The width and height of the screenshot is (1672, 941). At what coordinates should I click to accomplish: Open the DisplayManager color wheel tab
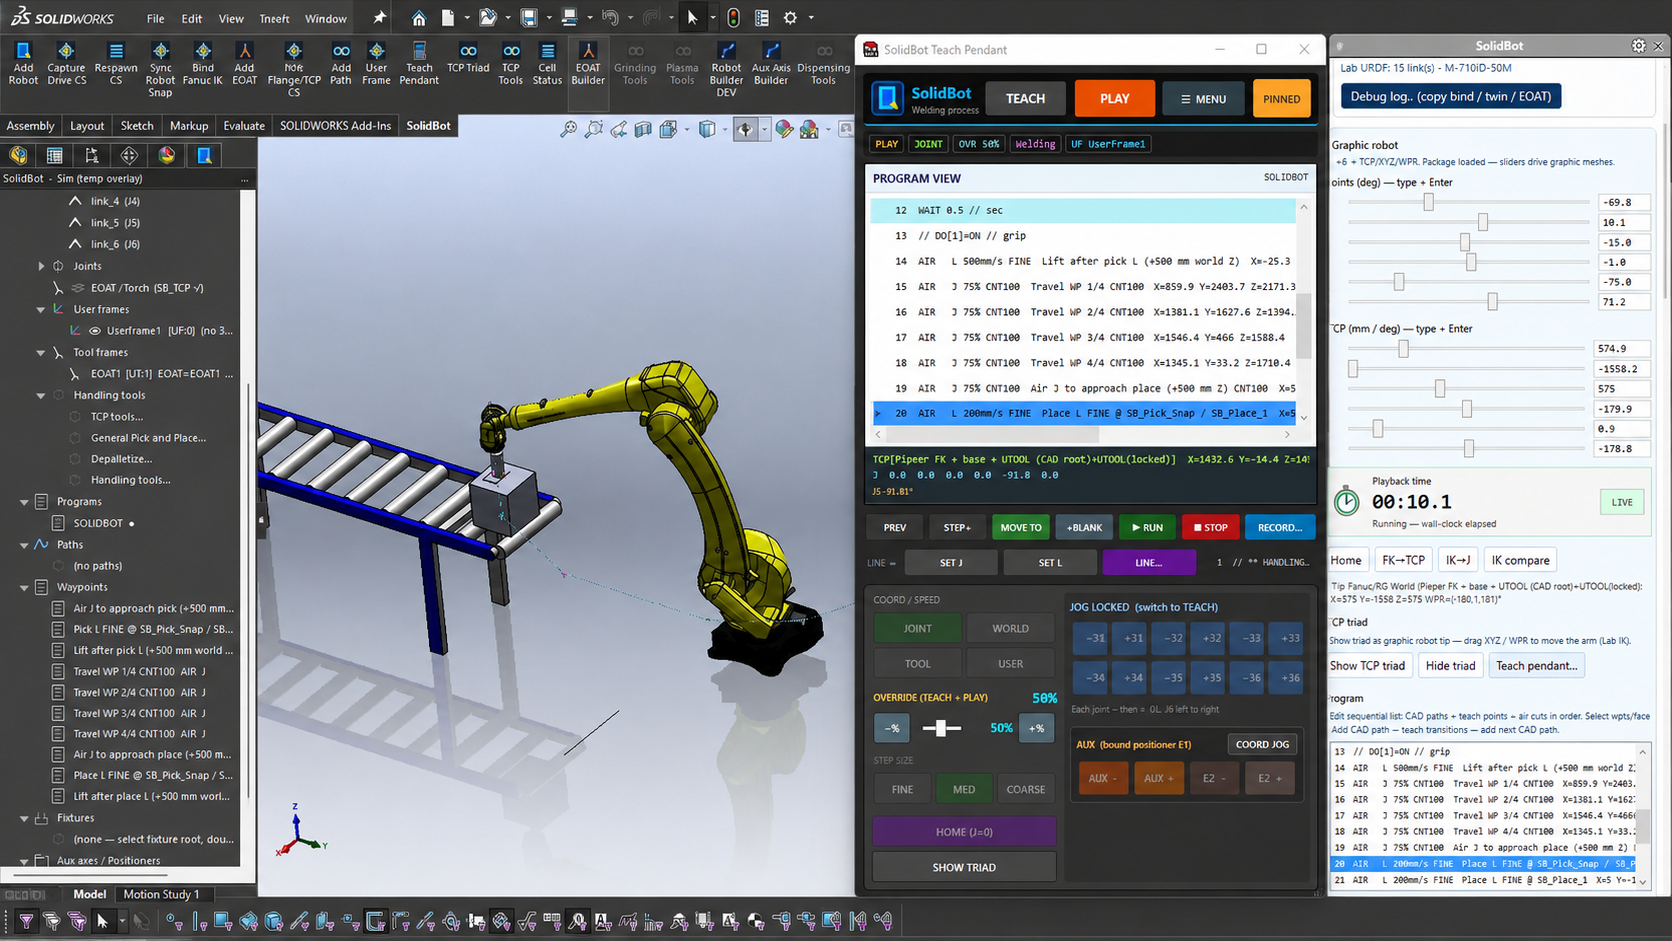tap(167, 155)
